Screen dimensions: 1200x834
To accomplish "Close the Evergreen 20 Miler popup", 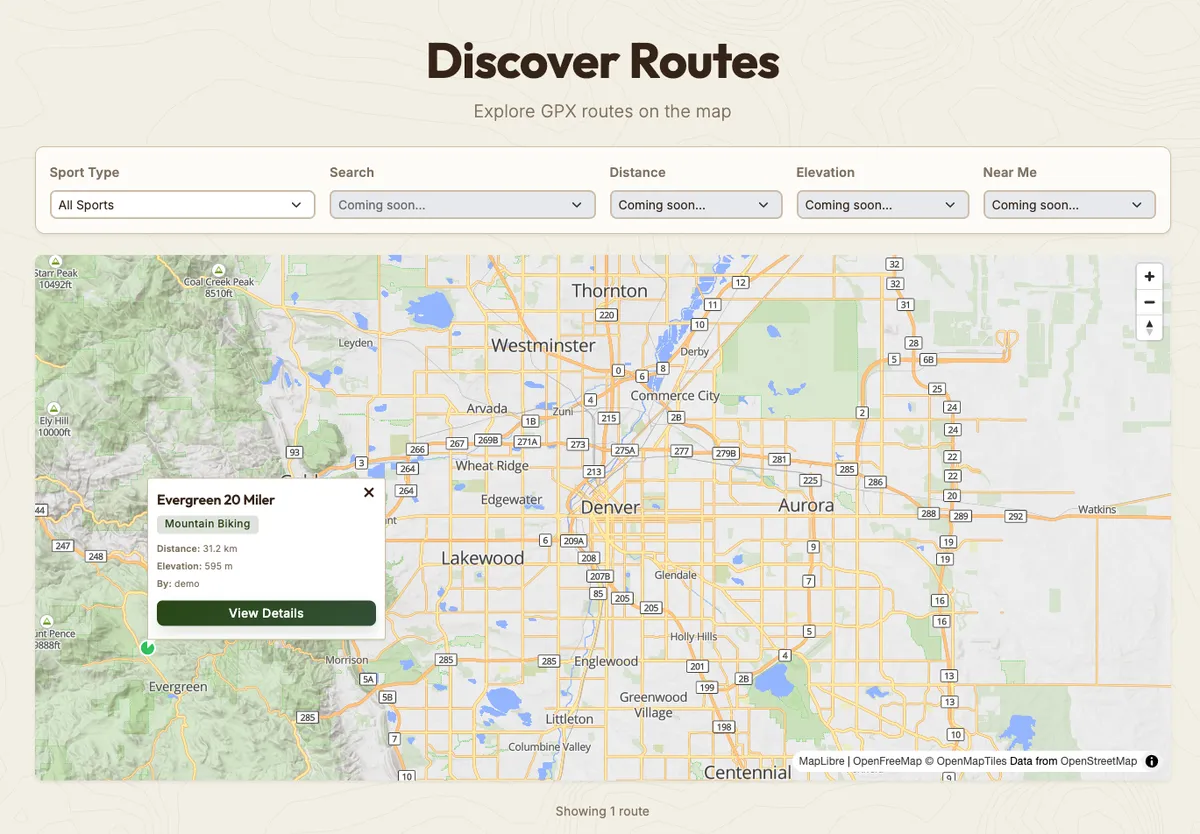I will point(369,492).
